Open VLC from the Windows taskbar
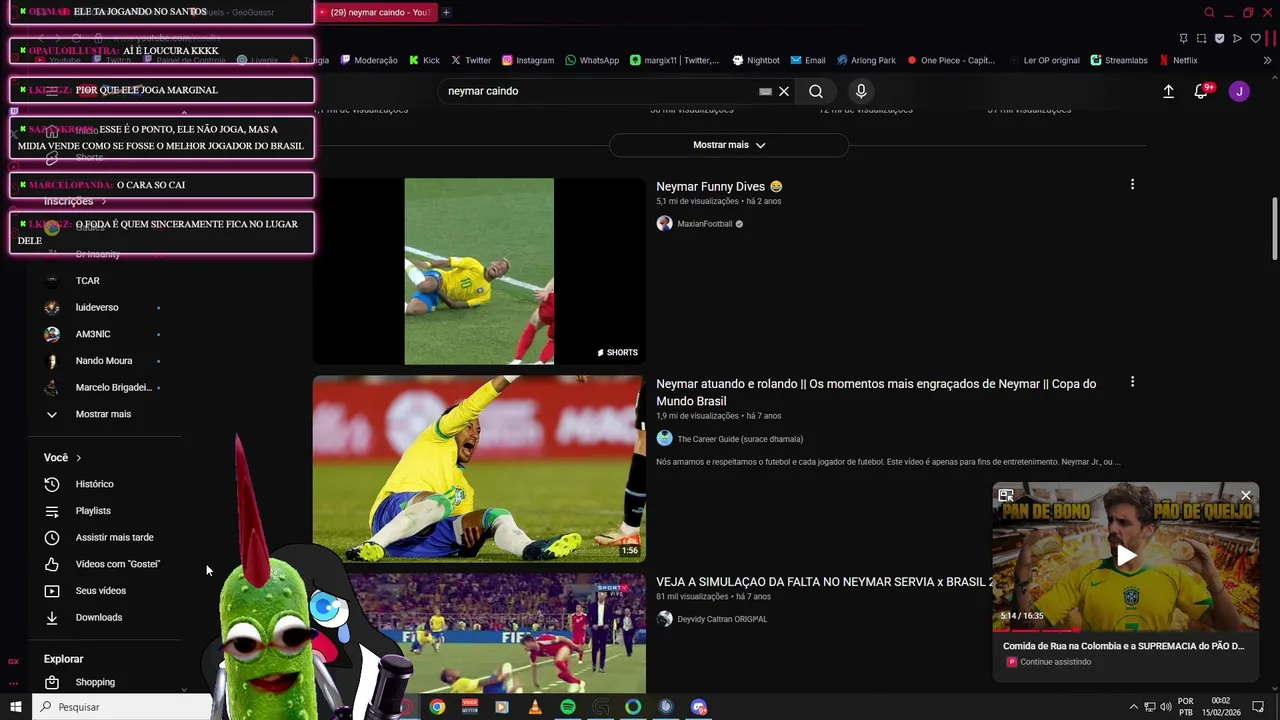This screenshot has height=720, width=1280. point(535,707)
